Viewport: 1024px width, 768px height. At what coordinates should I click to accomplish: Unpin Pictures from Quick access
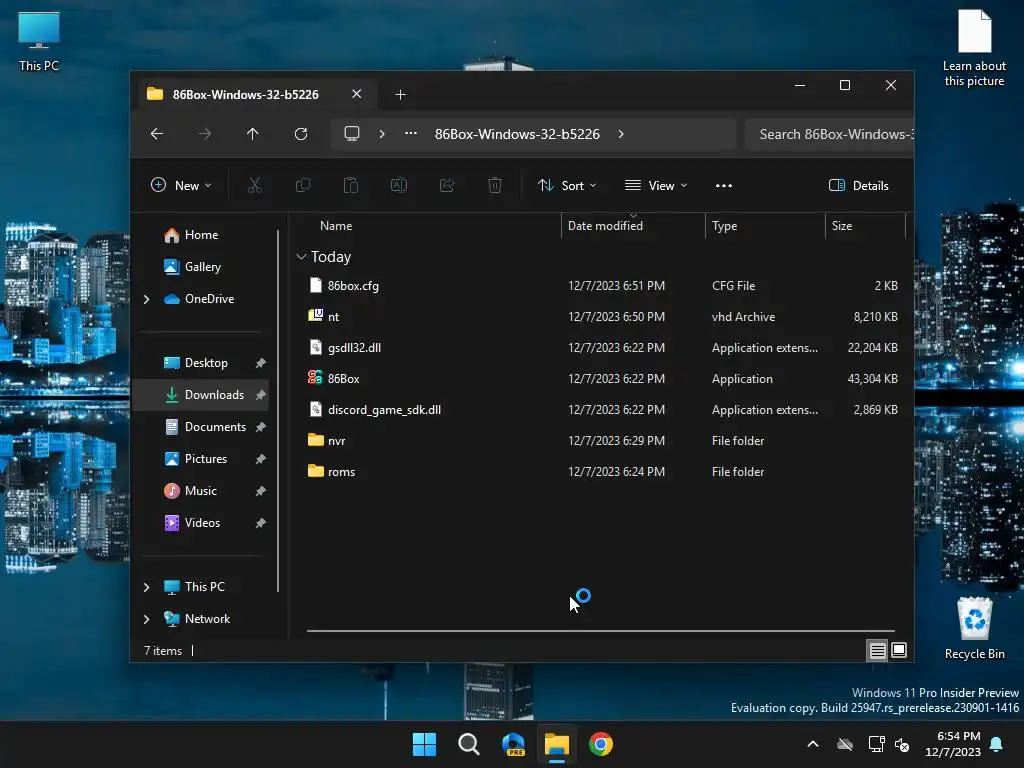pyautogui.click(x=261, y=458)
